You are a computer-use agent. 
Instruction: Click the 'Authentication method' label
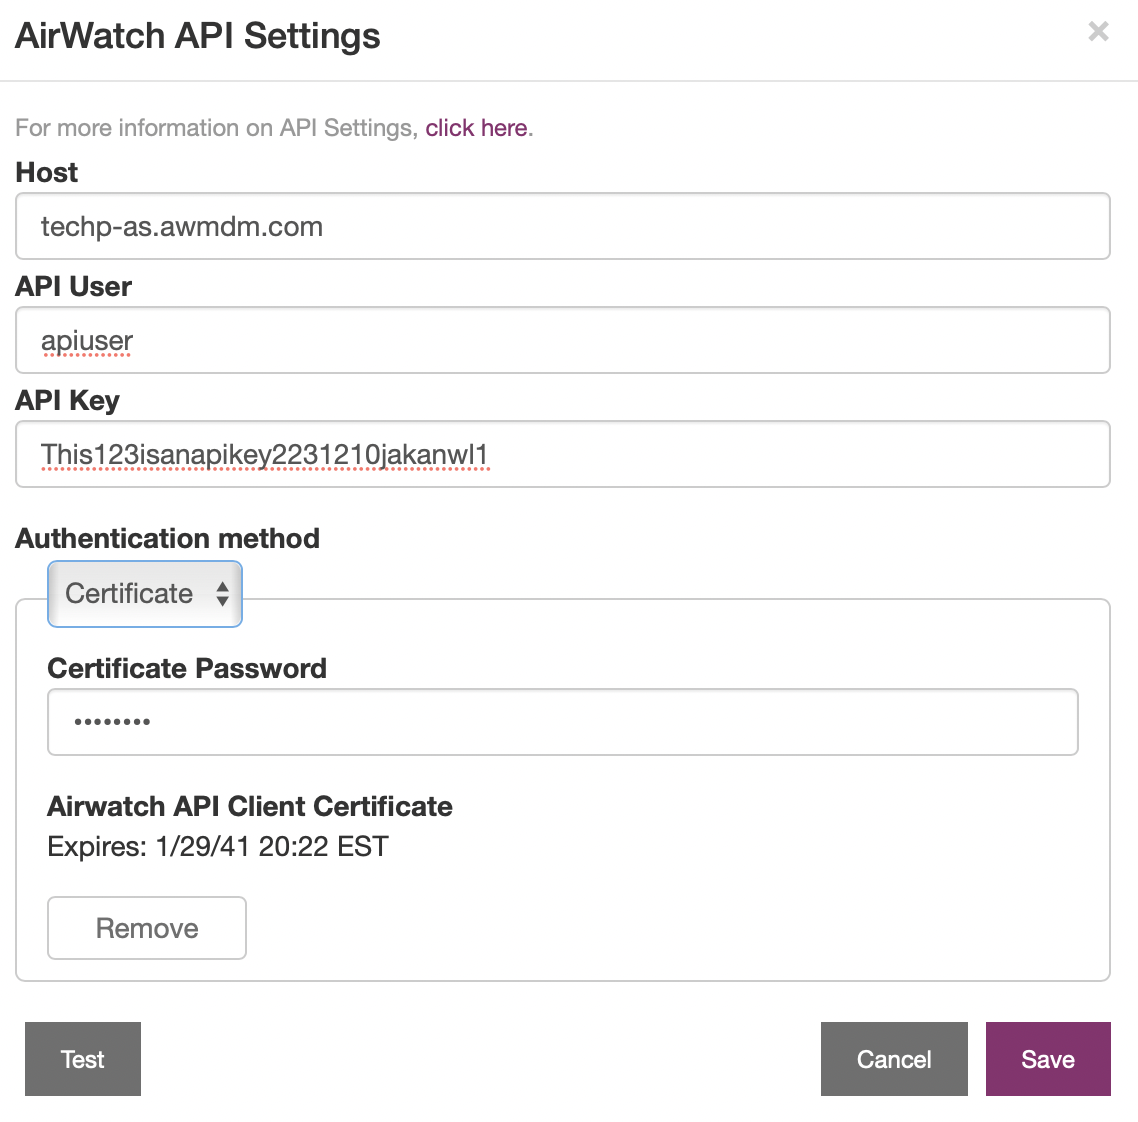pos(168,539)
